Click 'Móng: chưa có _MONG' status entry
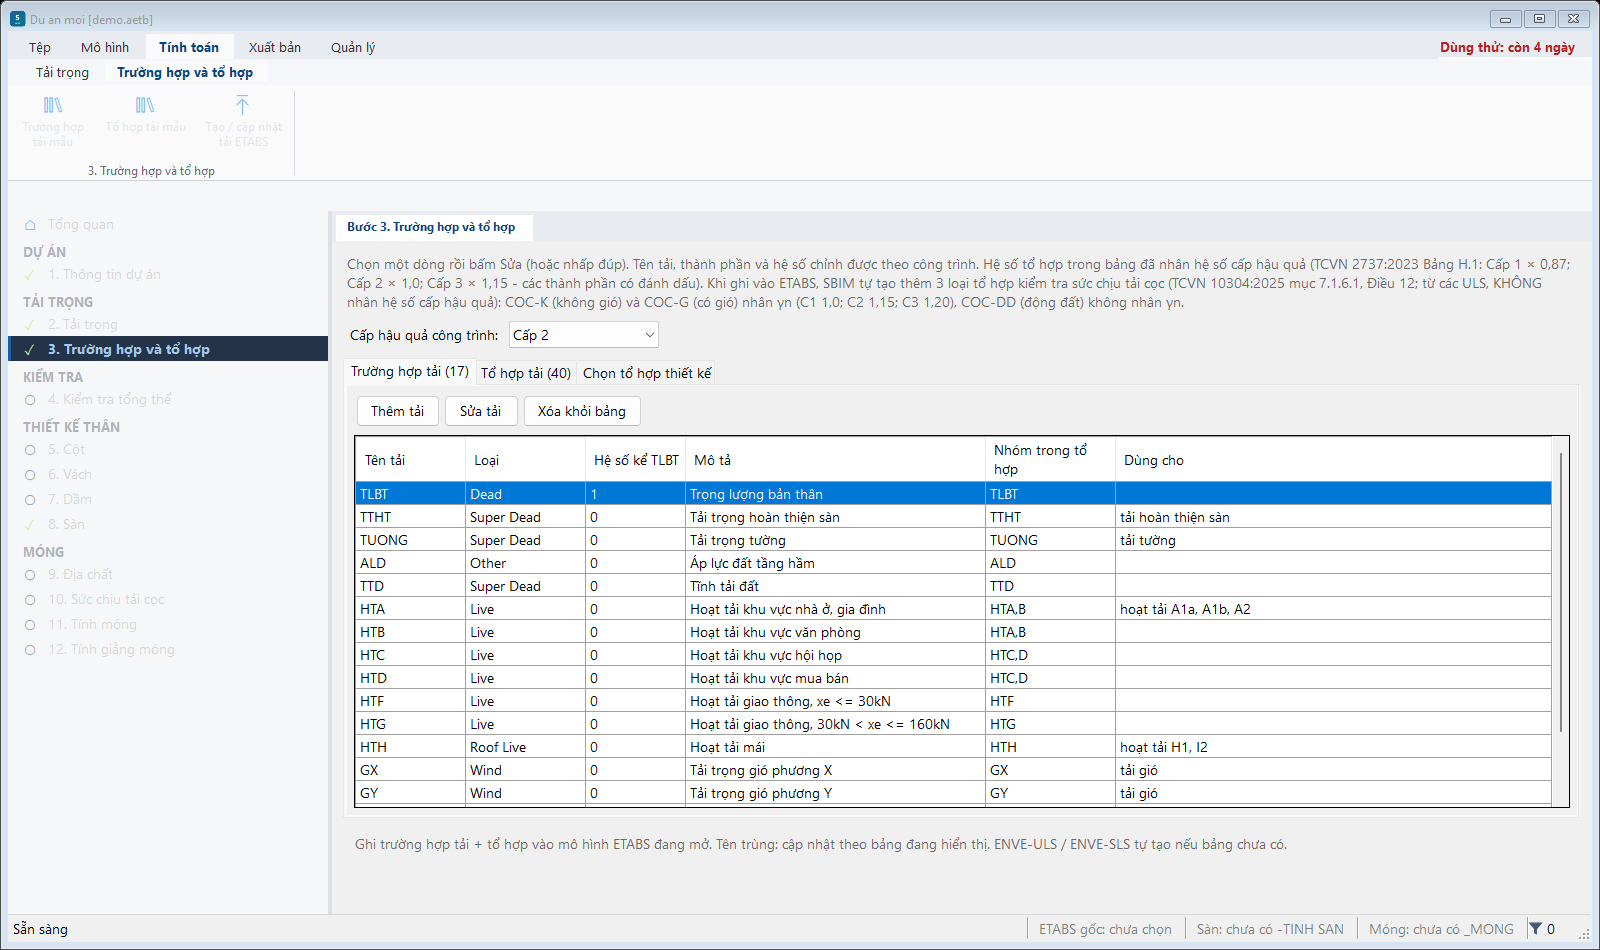 [x=1441, y=929]
